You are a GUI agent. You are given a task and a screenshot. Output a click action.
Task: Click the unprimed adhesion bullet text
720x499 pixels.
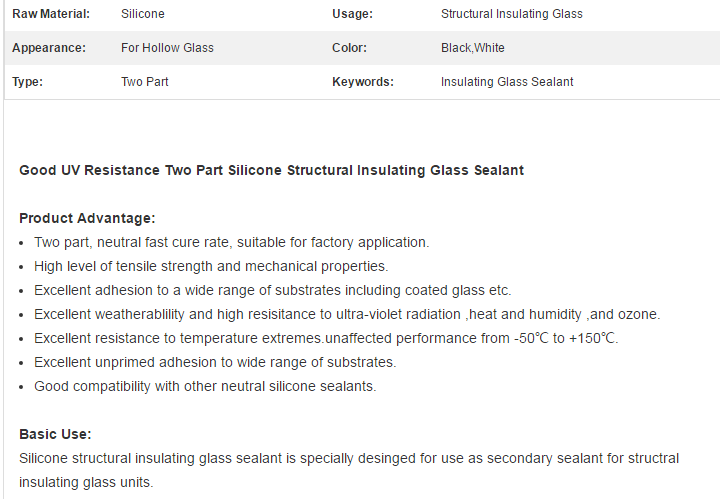click(x=215, y=362)
